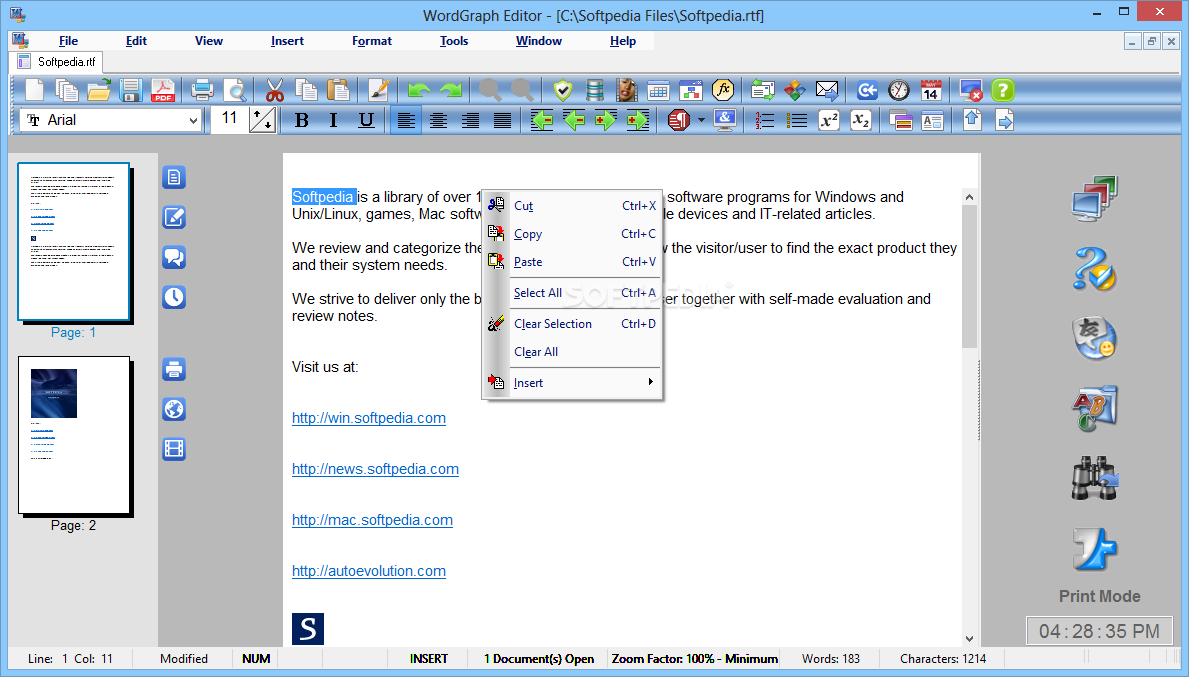The image size is (1189, 677).
Task: Select the Page: 2 thumbnail
Action: pos(74,435)
